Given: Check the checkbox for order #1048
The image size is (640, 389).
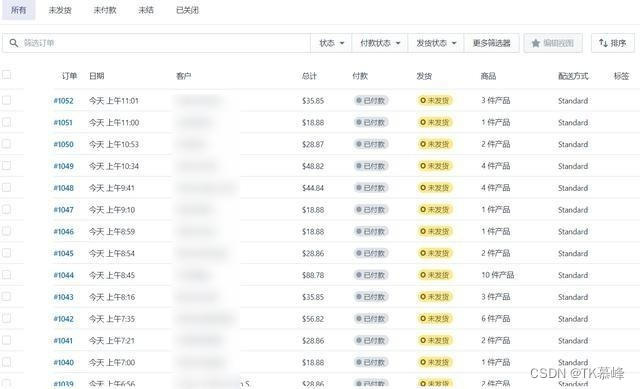Looking at the screenshot, I should (x=7, y=187).
